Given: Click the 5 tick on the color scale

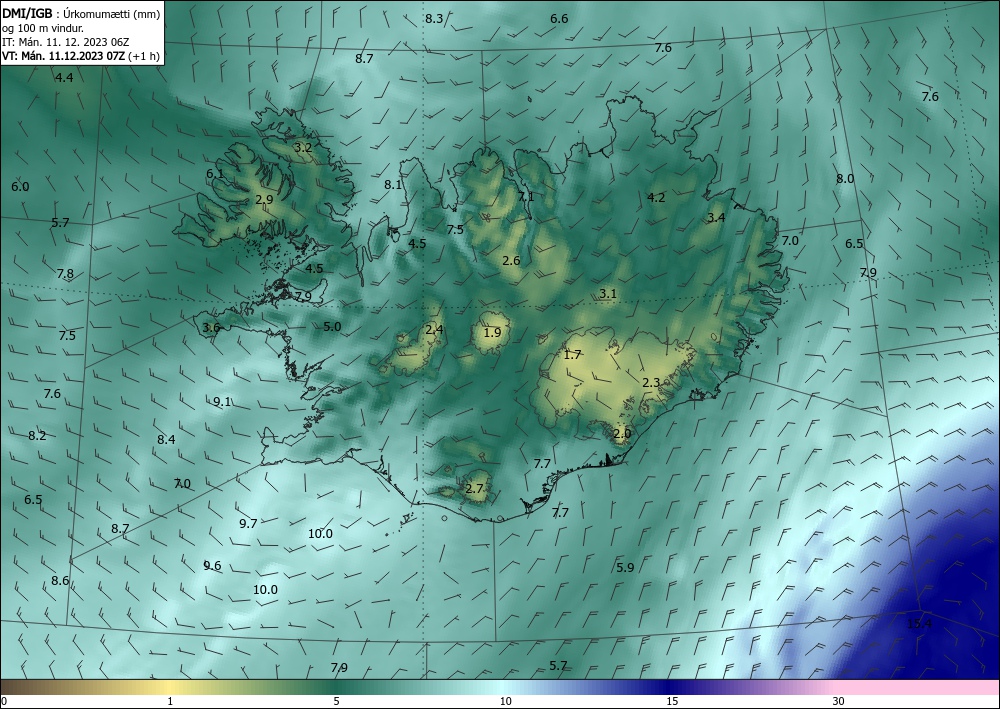Looking at the screenshot, I should [x=336, y=702].
